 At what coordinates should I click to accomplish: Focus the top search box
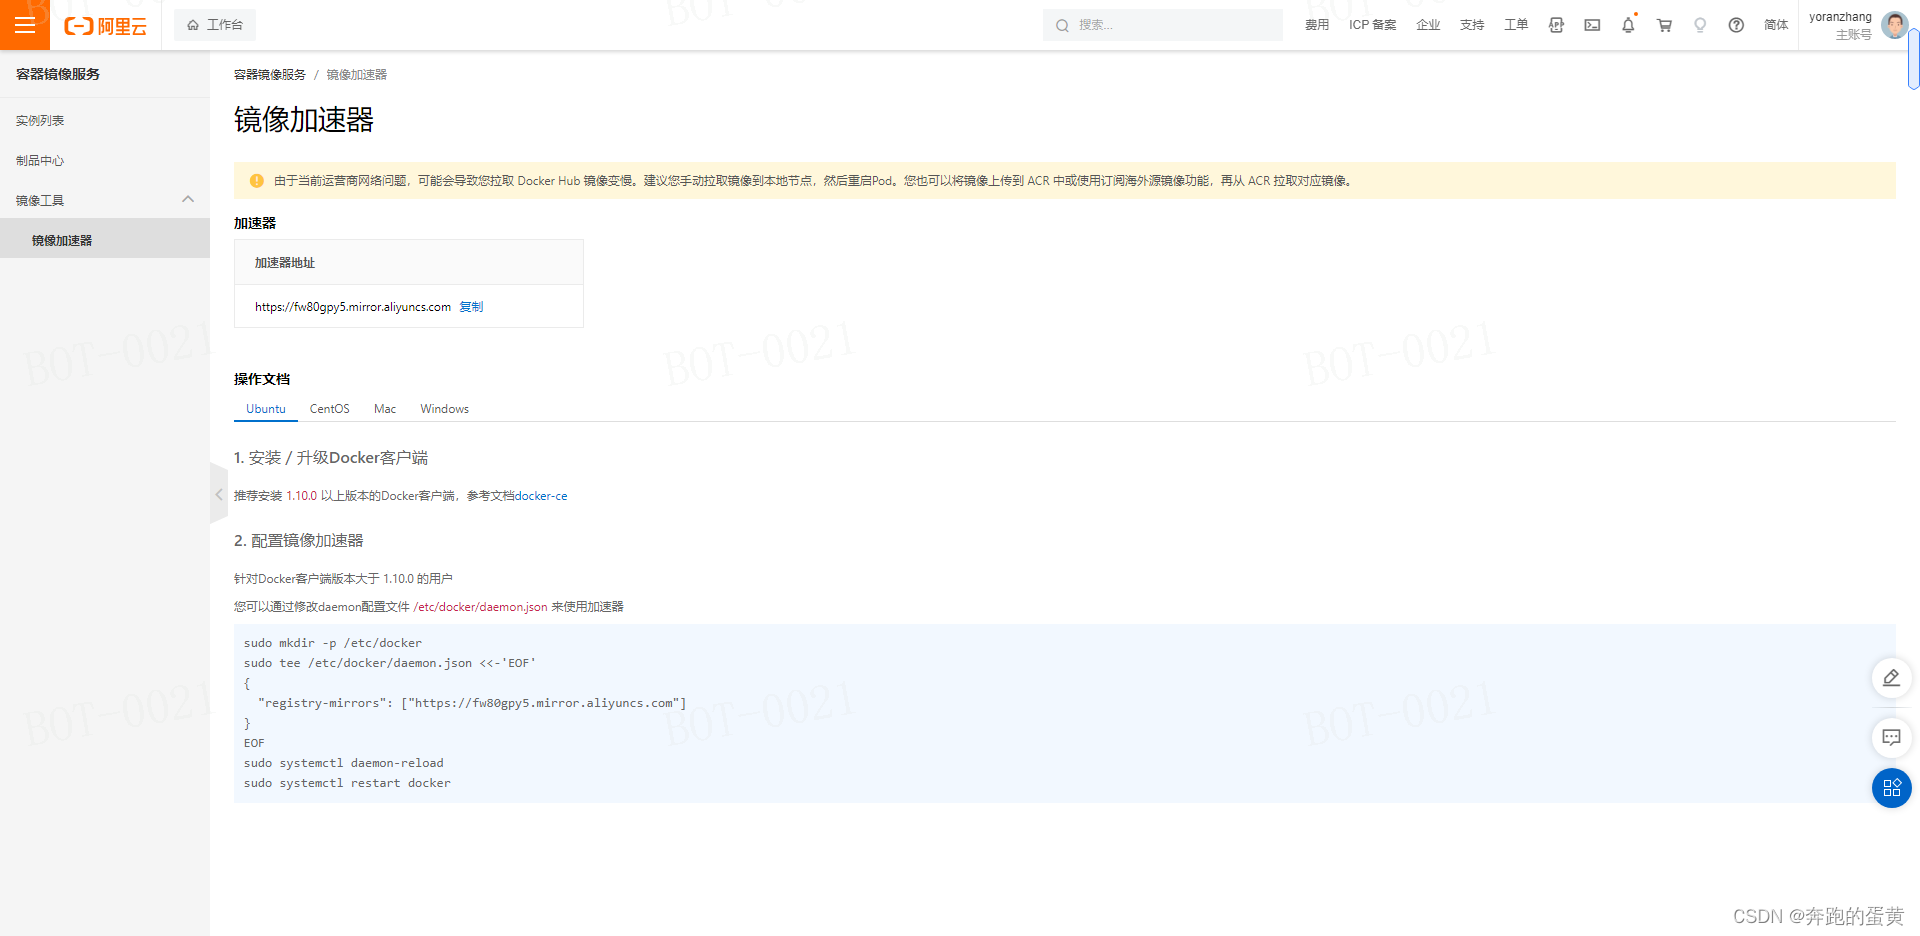pyautogui.click(x=1163, y=25)
